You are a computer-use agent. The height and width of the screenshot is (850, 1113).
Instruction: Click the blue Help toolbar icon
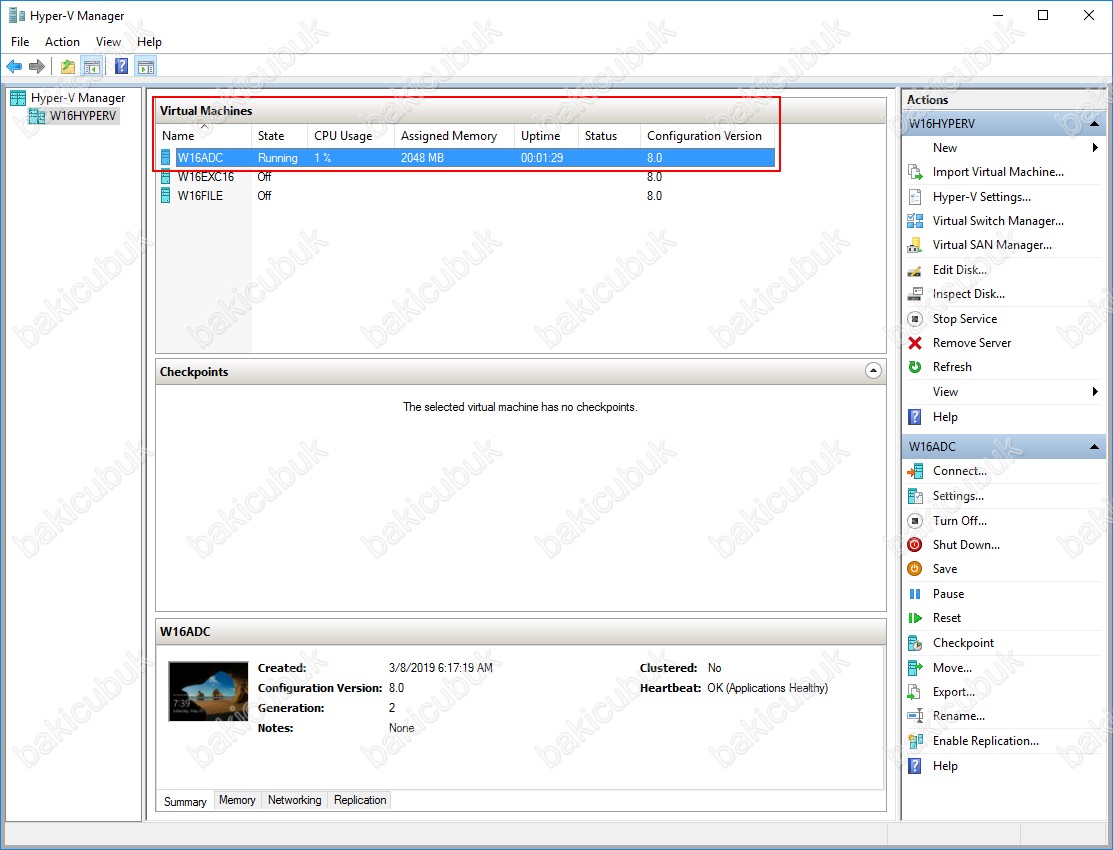[x=121, y=67]
